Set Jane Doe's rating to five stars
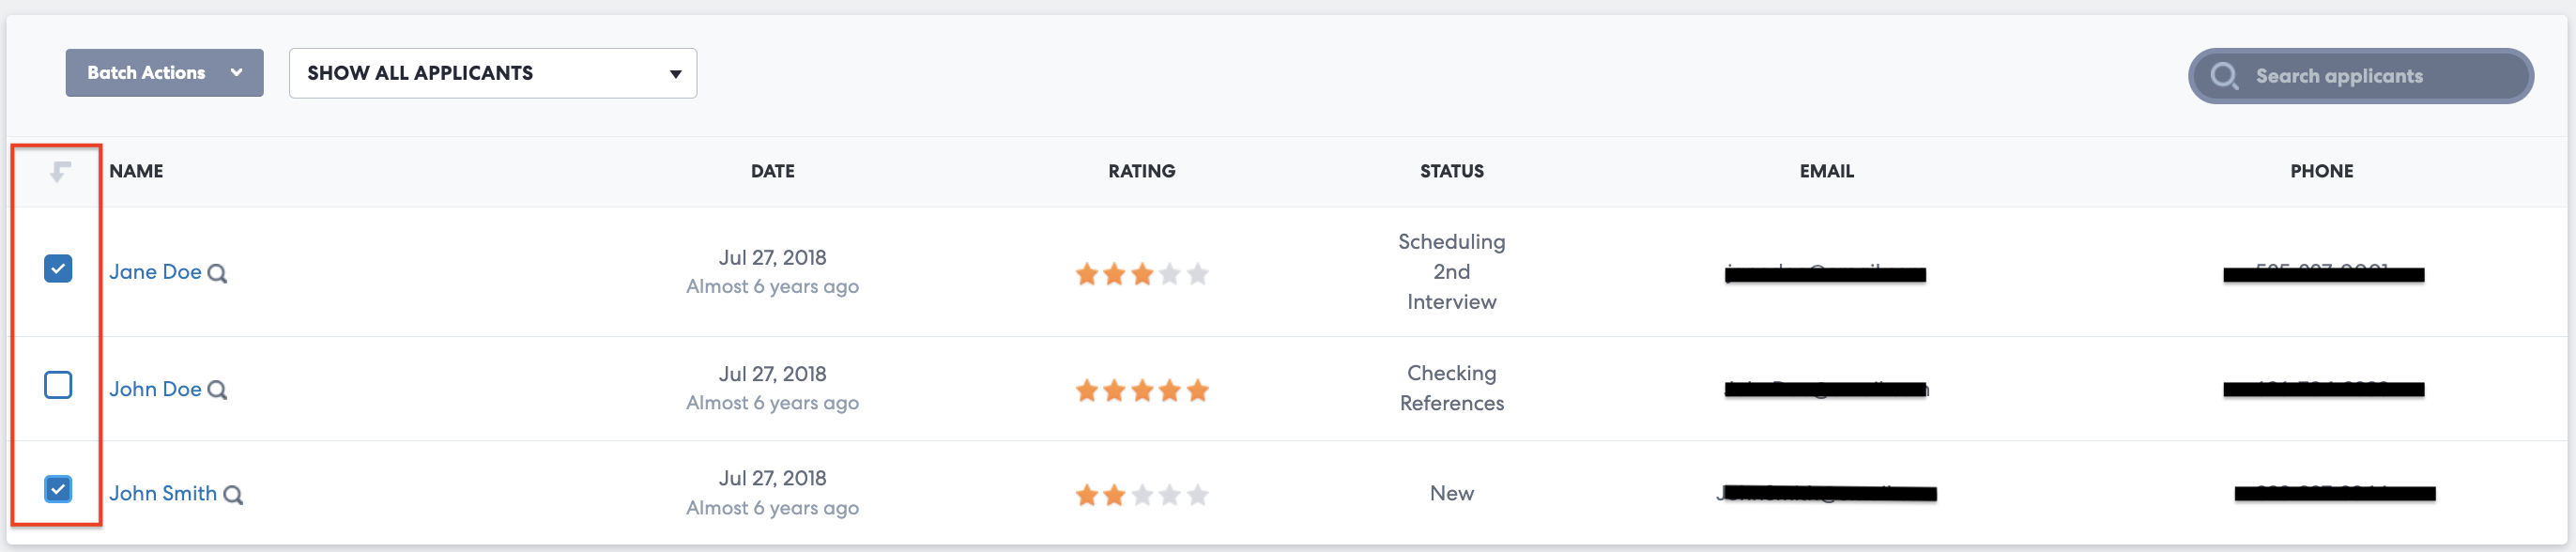2576x552 pixels. [x=1197, y=274]
